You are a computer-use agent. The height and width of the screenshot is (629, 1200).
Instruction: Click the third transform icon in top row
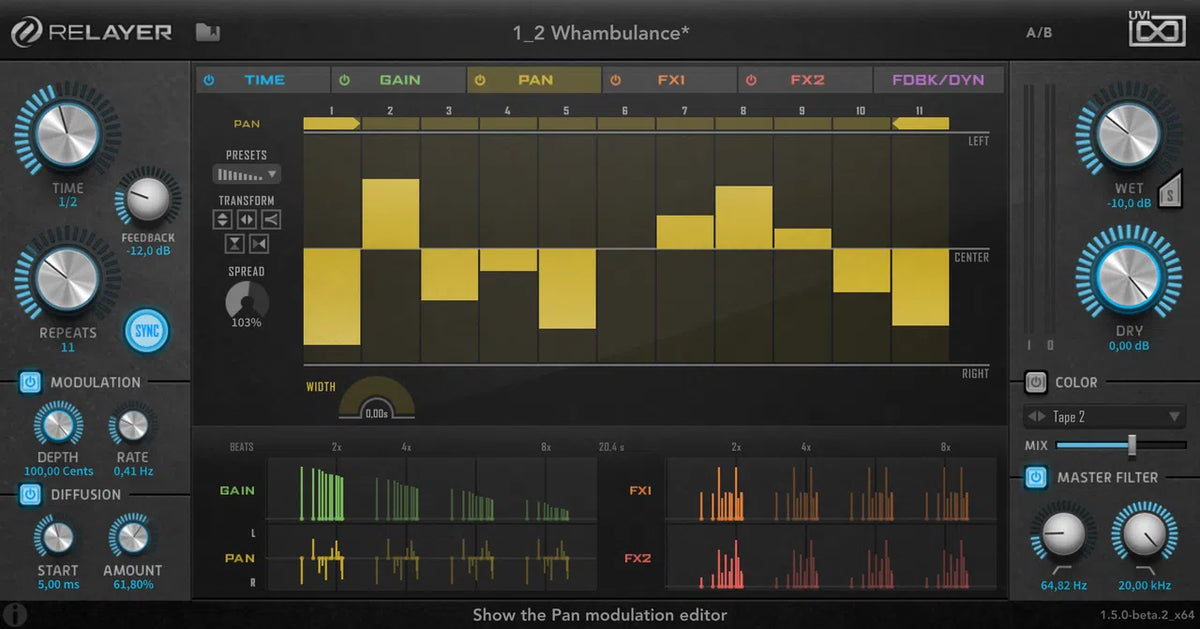click(x=271, y=220)
